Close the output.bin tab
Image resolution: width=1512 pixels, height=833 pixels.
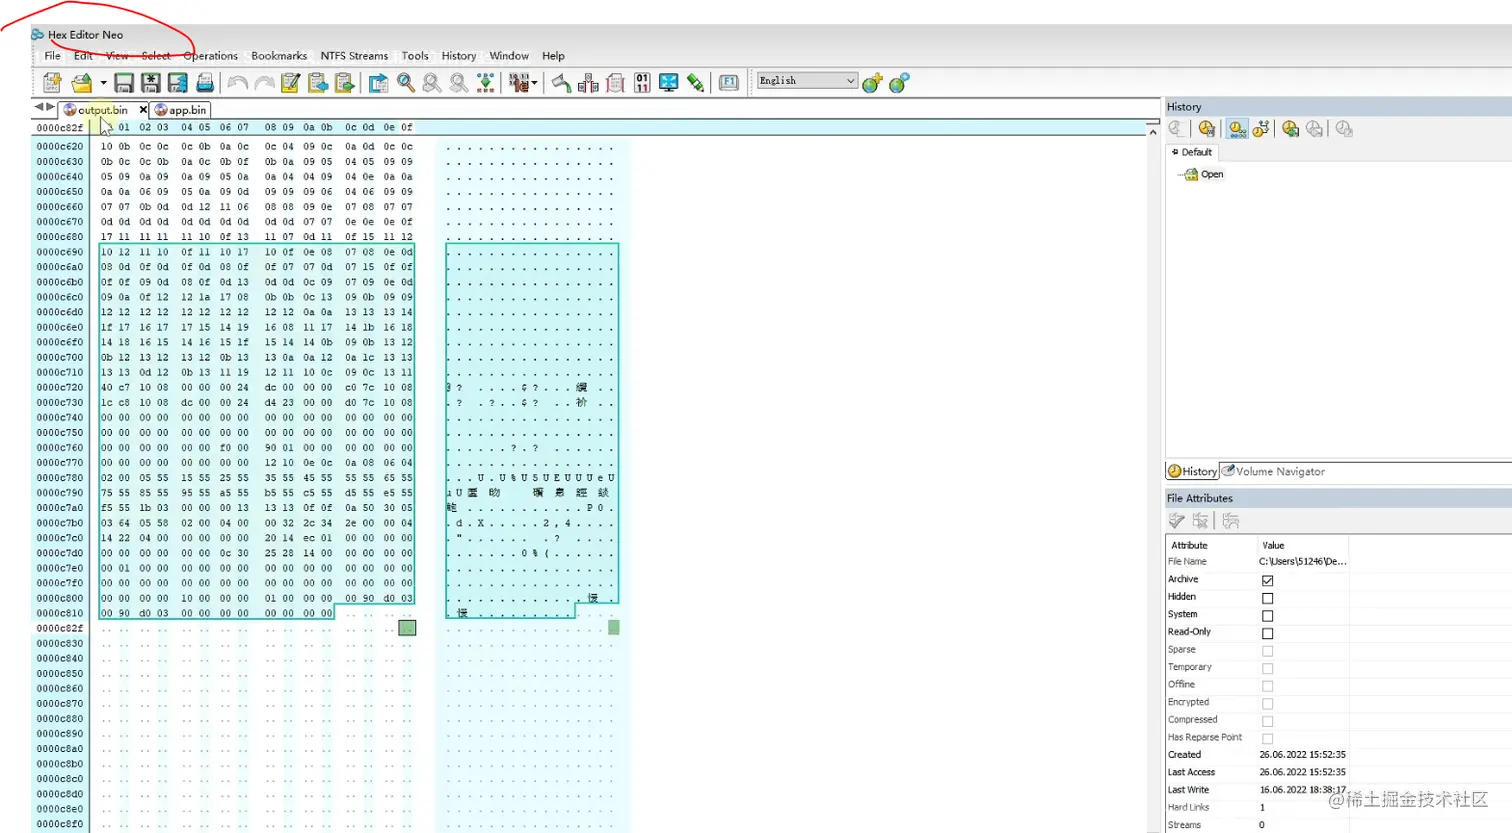pos(143,110)
